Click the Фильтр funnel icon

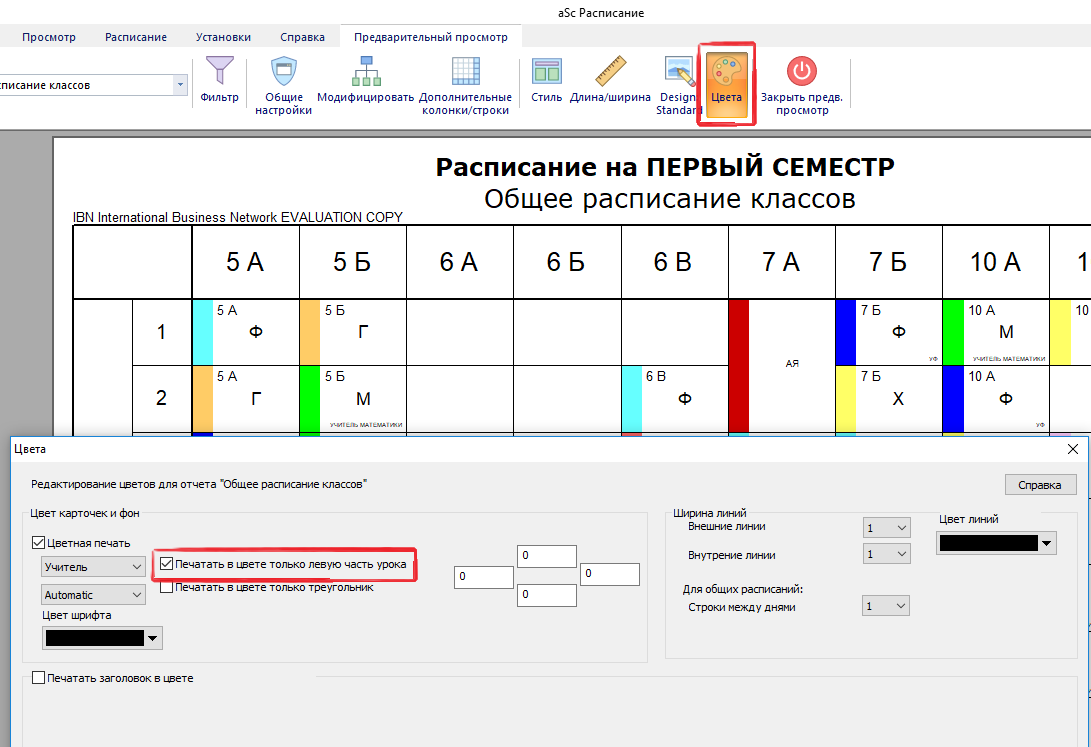coord(219,74)
